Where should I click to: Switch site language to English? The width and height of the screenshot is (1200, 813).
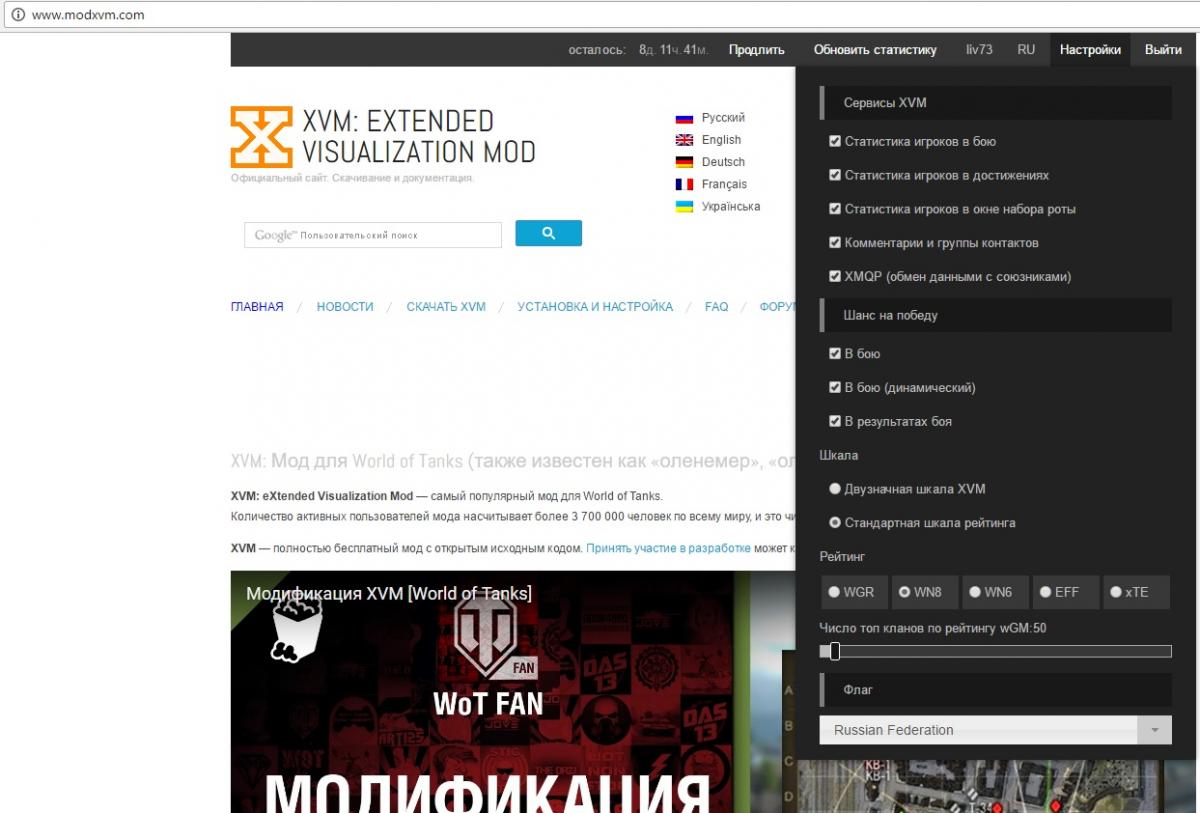pos(721,140)
